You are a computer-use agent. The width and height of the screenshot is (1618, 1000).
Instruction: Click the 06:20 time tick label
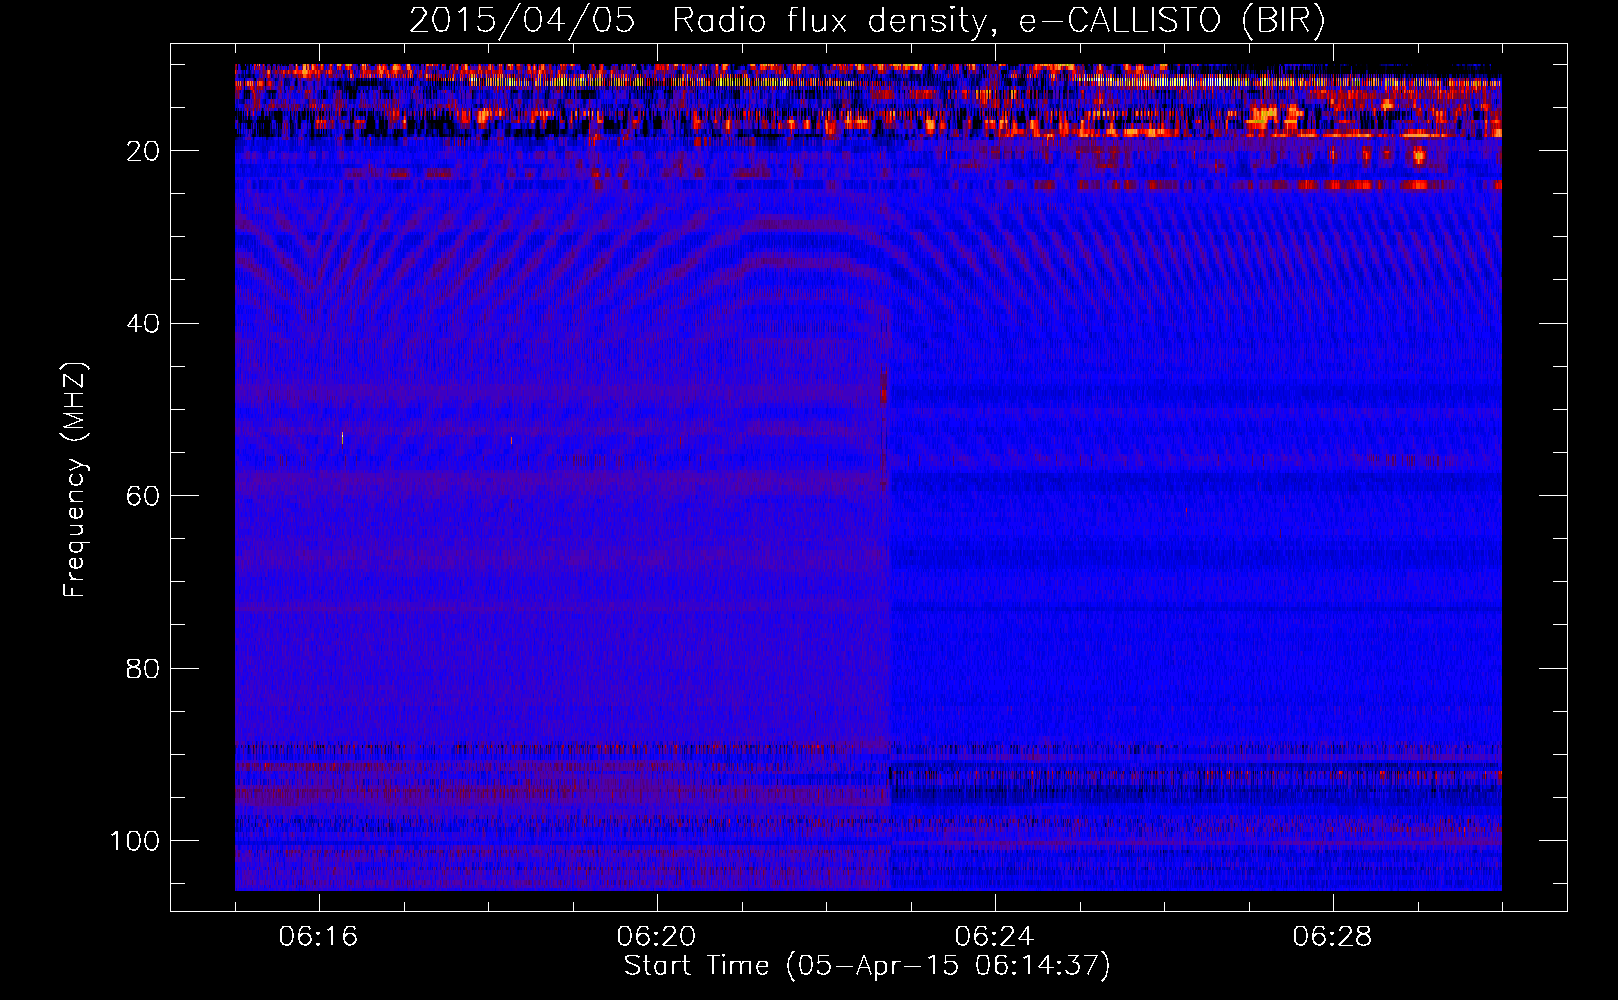click(x=656, y=937)
